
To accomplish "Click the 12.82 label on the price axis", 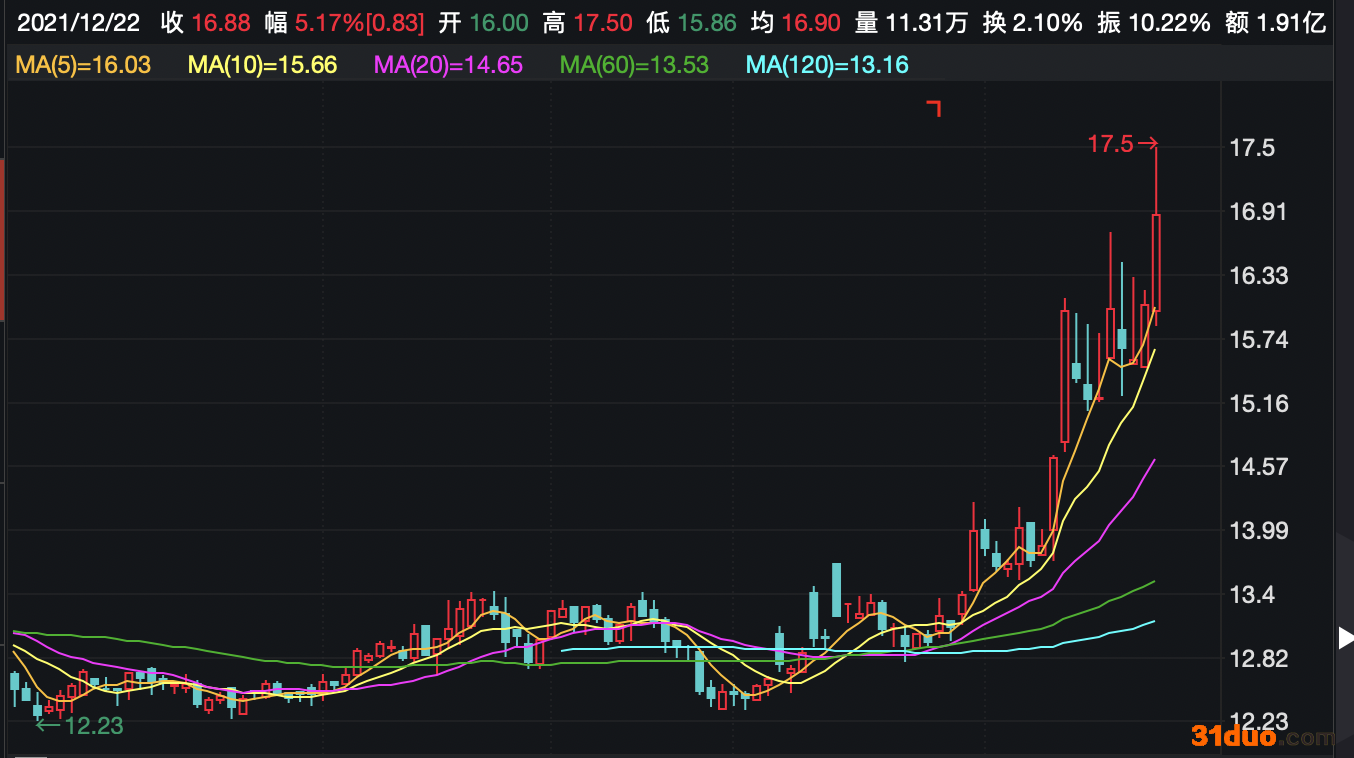I will tap(1258, 659).
